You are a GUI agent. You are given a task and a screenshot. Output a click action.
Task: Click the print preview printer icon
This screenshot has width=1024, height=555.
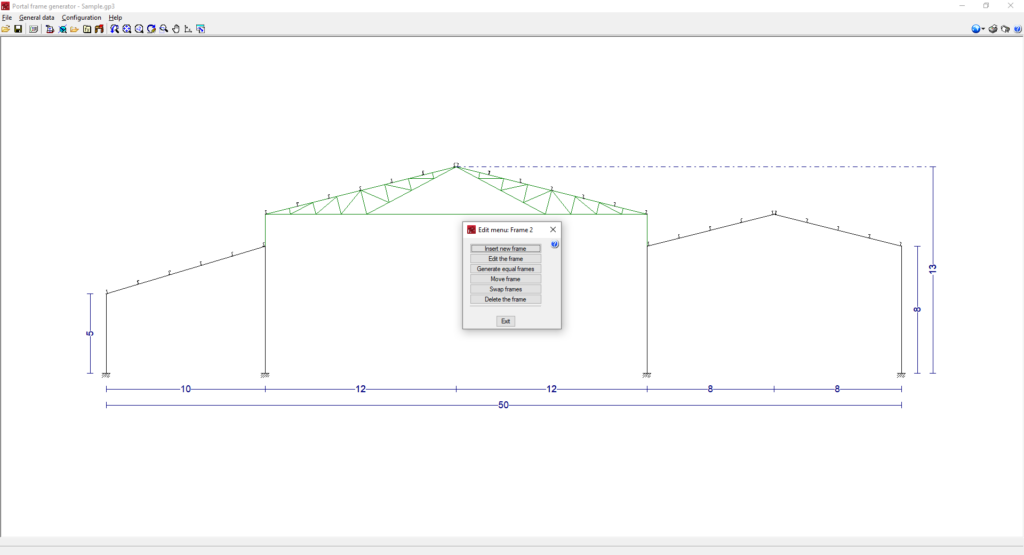[x=1006, y=29]
